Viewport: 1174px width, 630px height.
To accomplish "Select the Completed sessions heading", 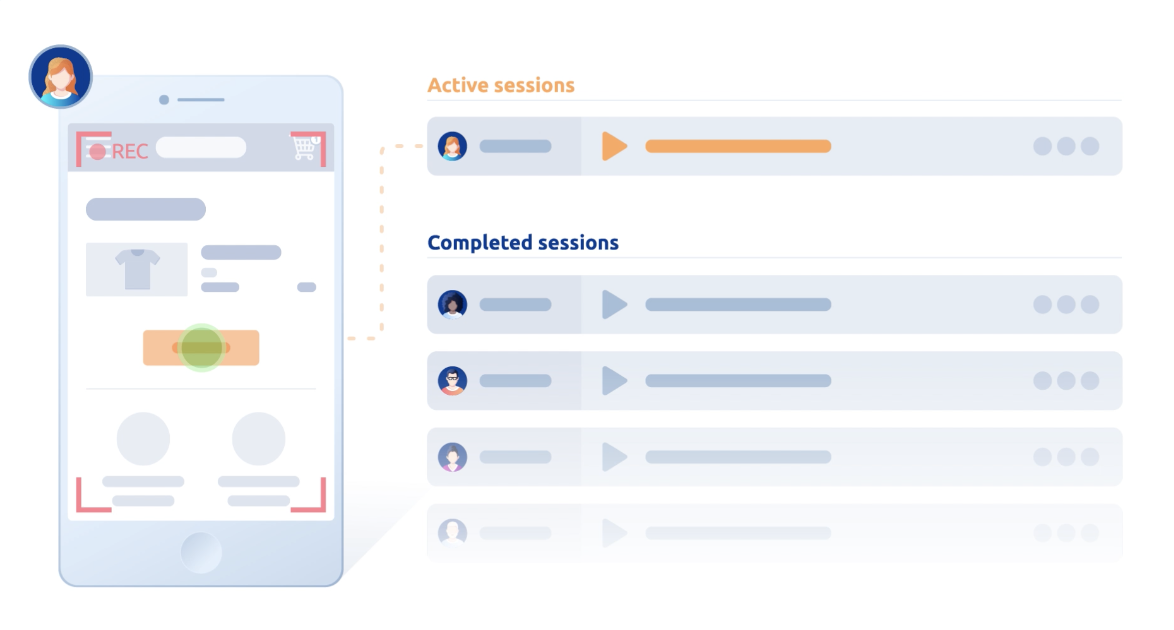I will click(523, 243).
